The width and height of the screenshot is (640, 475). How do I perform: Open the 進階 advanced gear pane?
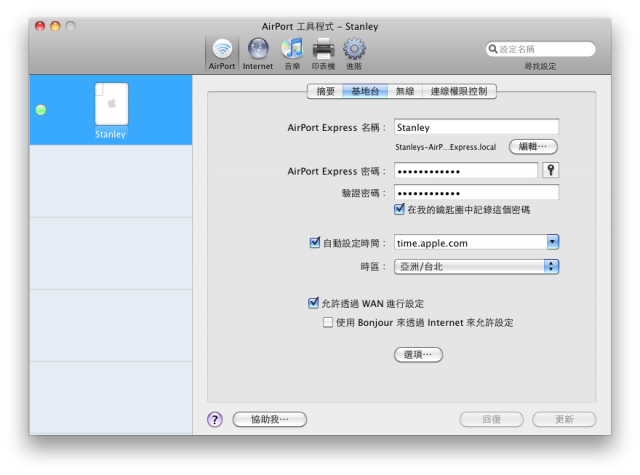pyautogui.click(x=354, y=54)
